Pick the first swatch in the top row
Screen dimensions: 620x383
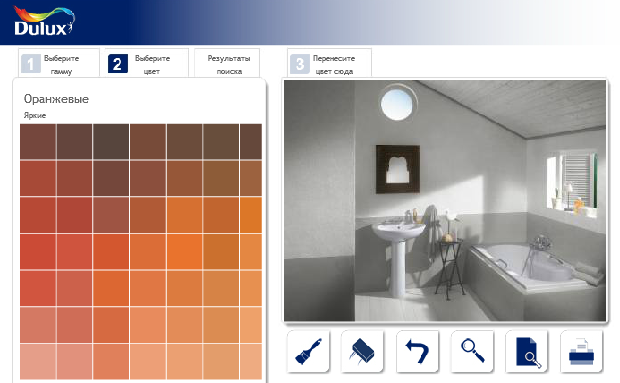(x=38, y=142)
